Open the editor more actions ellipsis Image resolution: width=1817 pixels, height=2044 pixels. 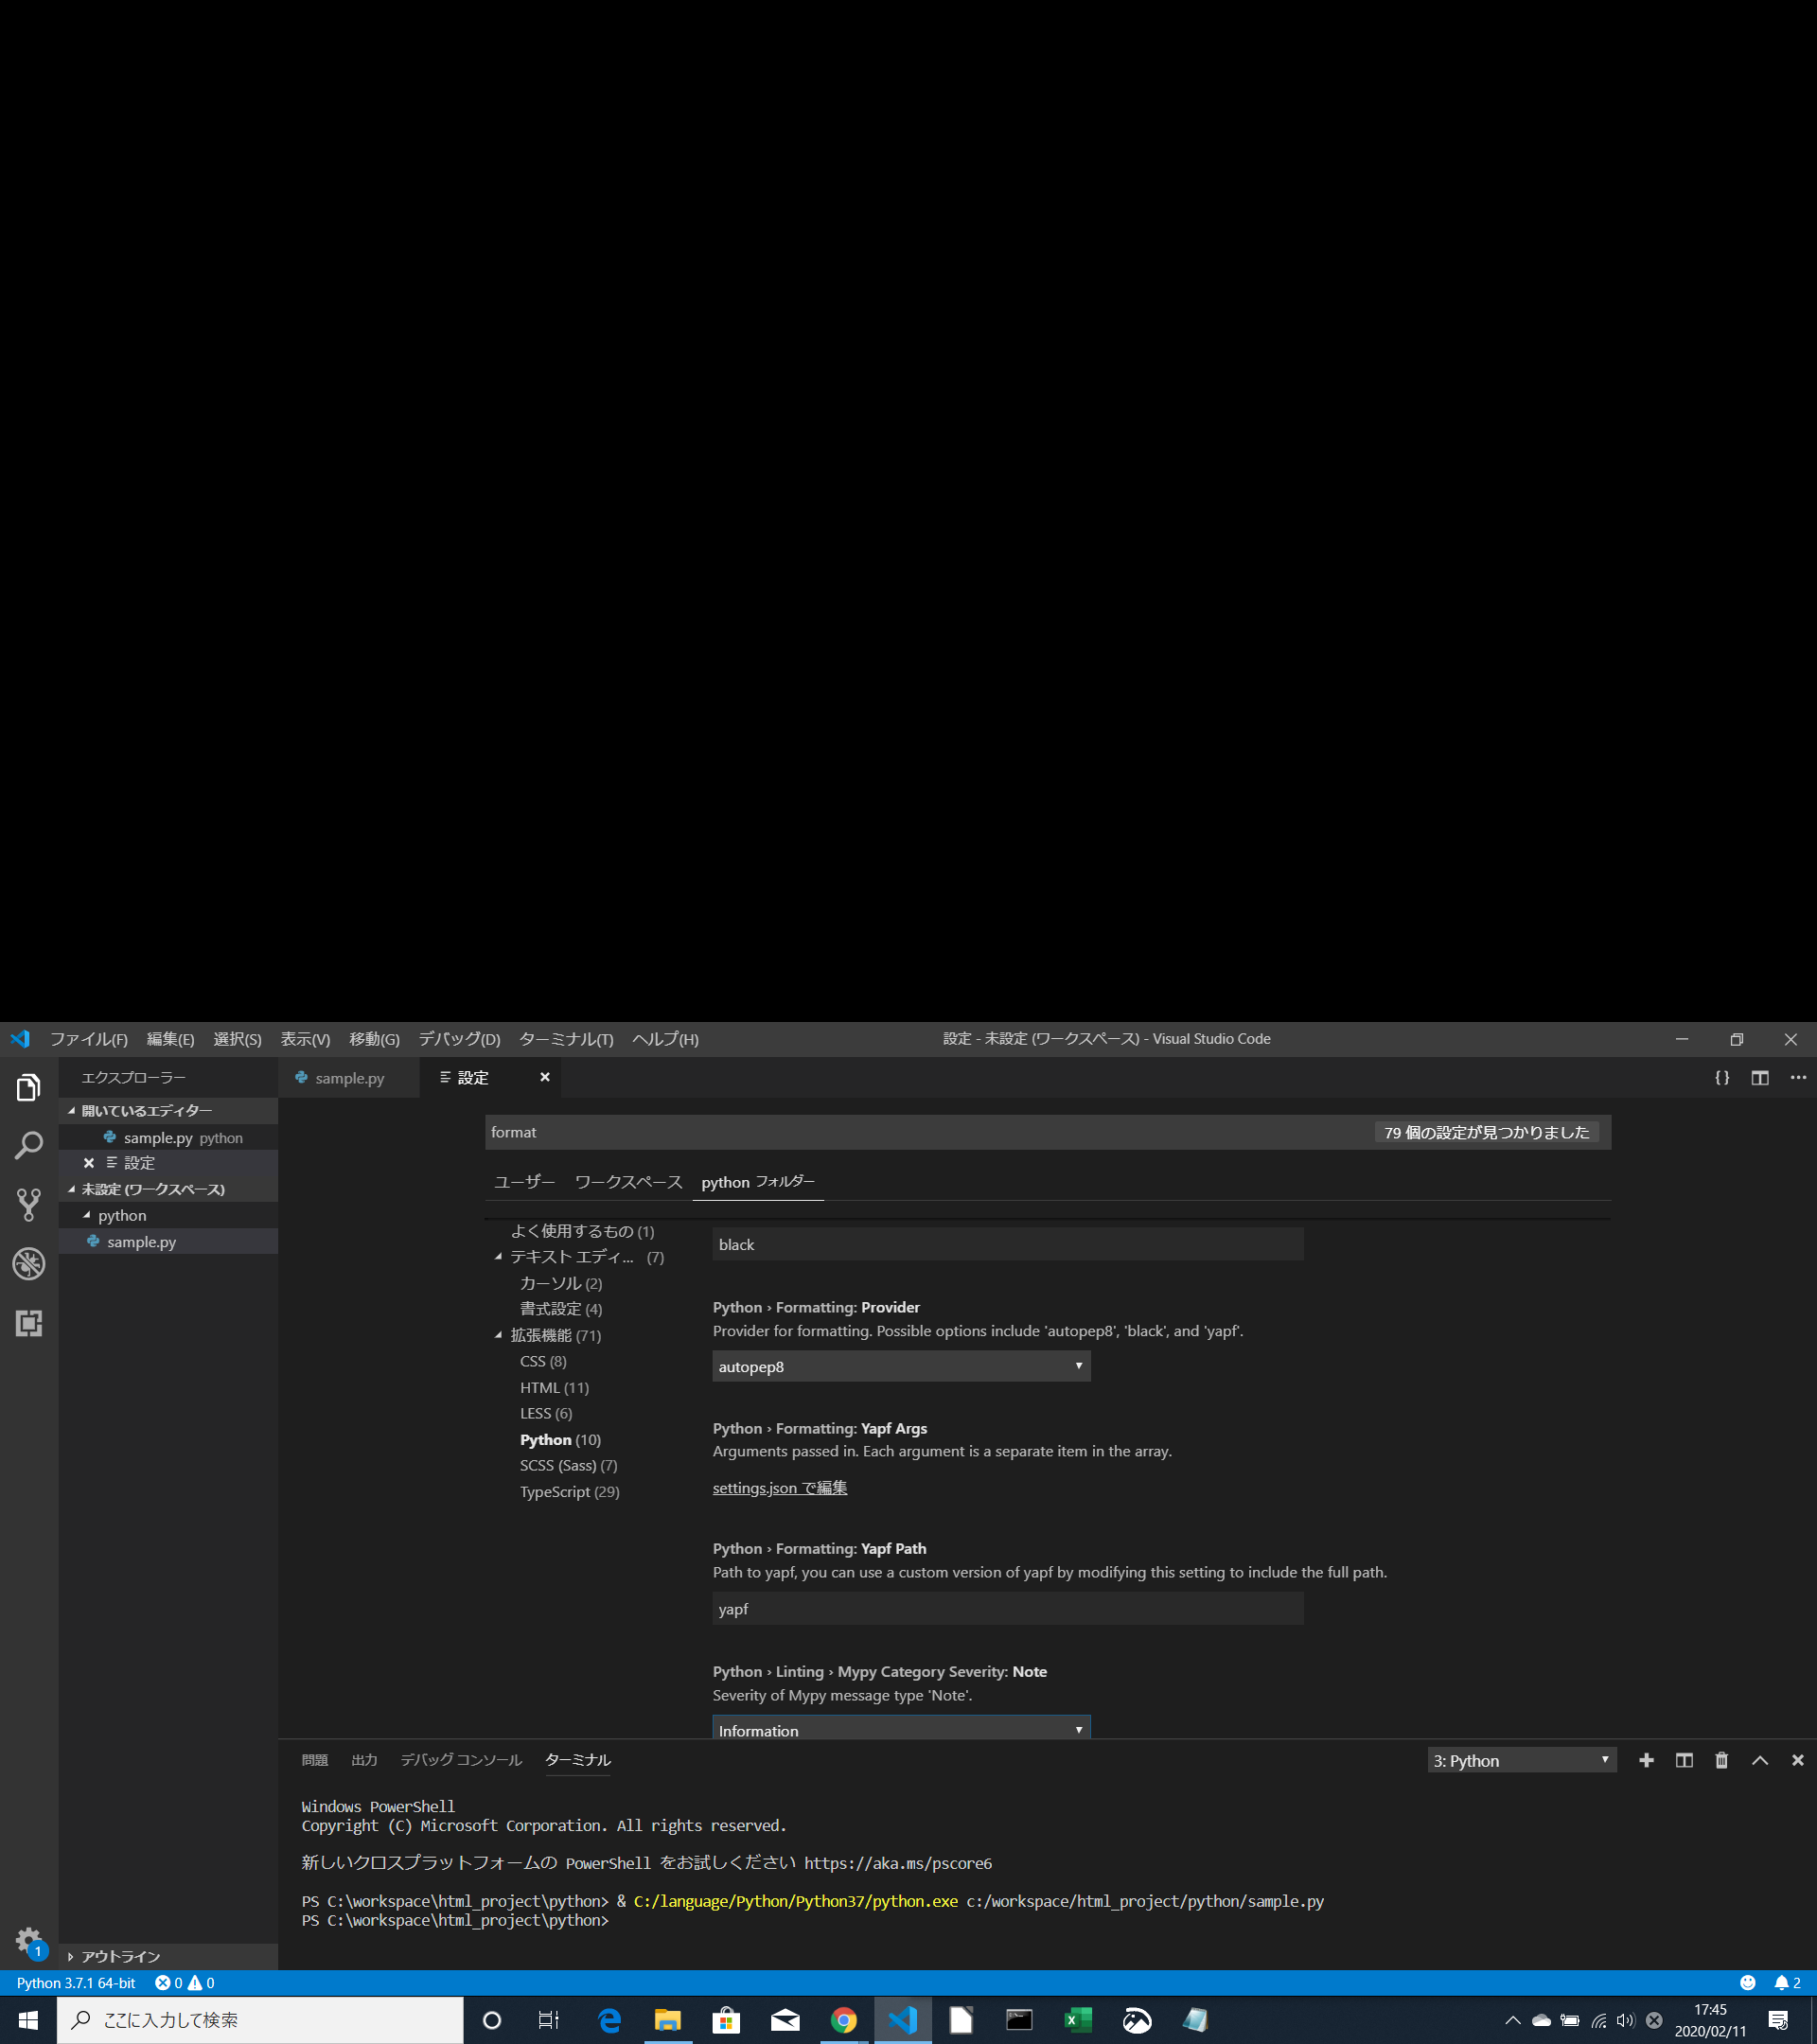pyautogui.click(x=1798, y=1077)
